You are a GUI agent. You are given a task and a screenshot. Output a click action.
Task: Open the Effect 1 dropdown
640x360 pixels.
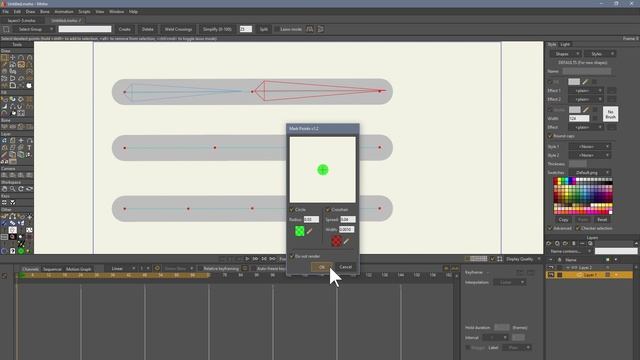click(585, 91)
